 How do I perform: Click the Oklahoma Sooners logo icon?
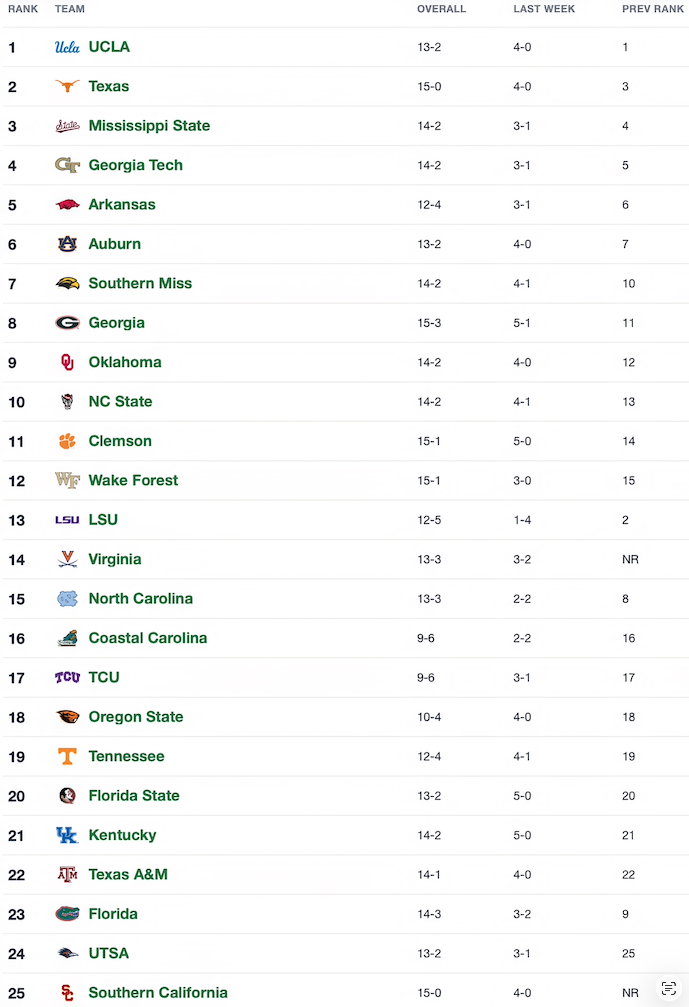pyautogui.click(x=67, y=362)
